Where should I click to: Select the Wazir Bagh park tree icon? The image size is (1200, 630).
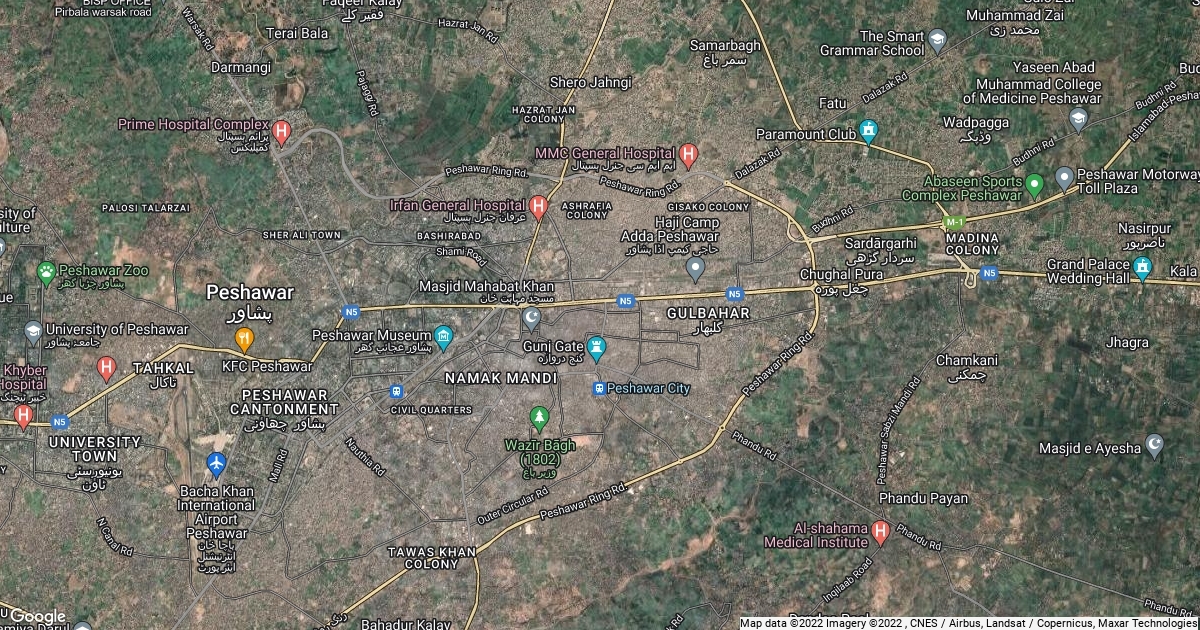(x=539, y=416)
